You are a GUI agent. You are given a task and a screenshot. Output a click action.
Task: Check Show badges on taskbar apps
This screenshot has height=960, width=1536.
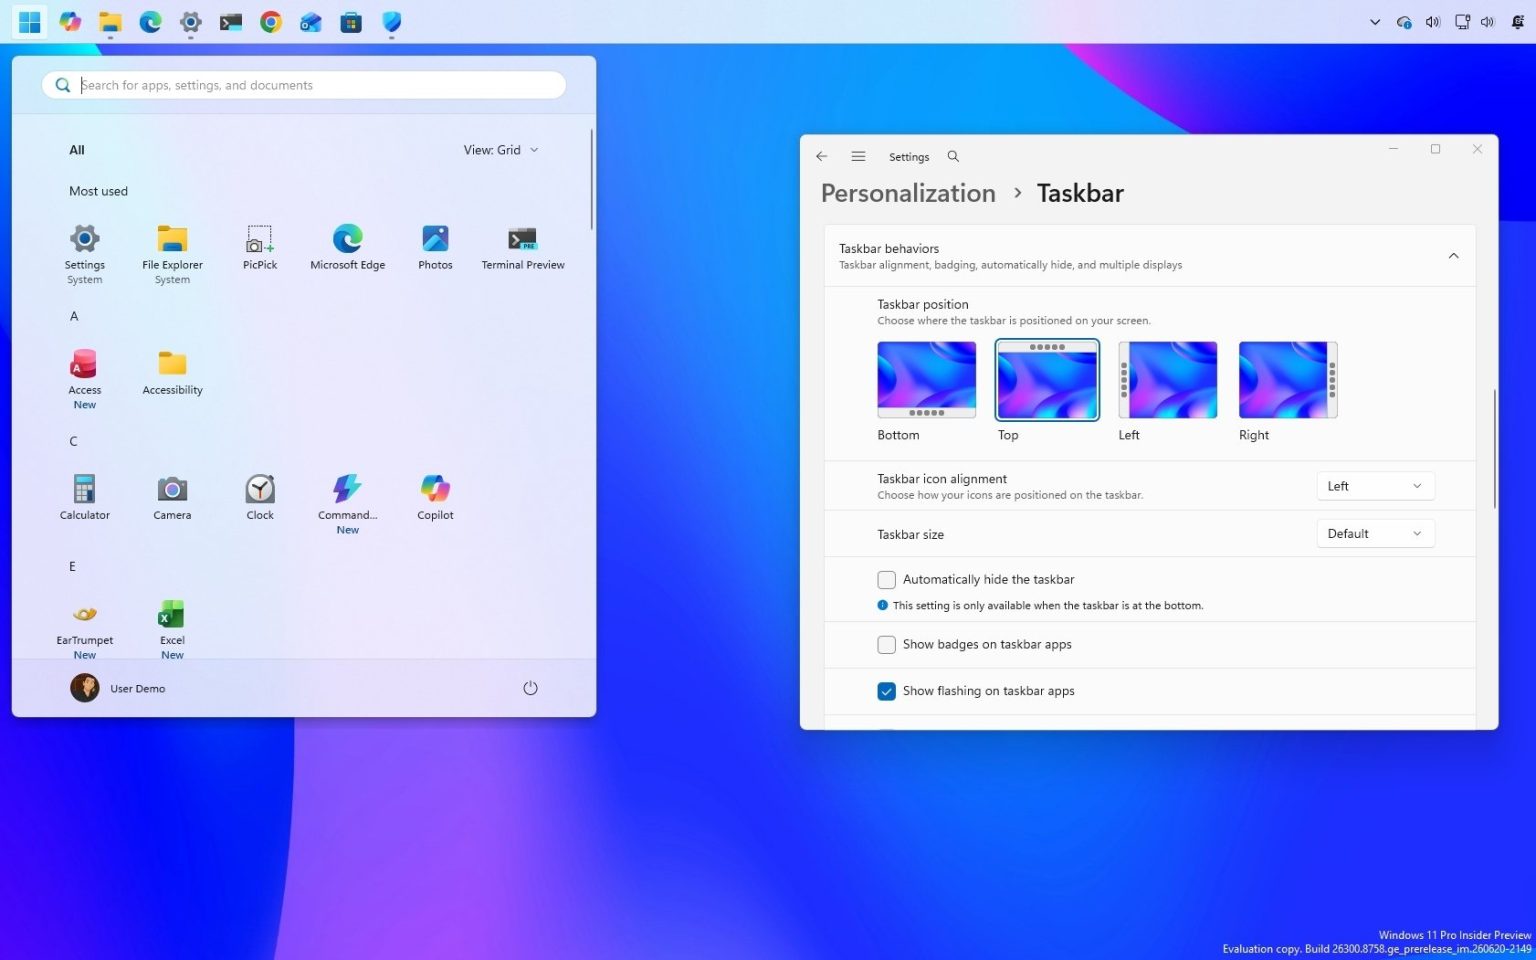coord(886,645)
